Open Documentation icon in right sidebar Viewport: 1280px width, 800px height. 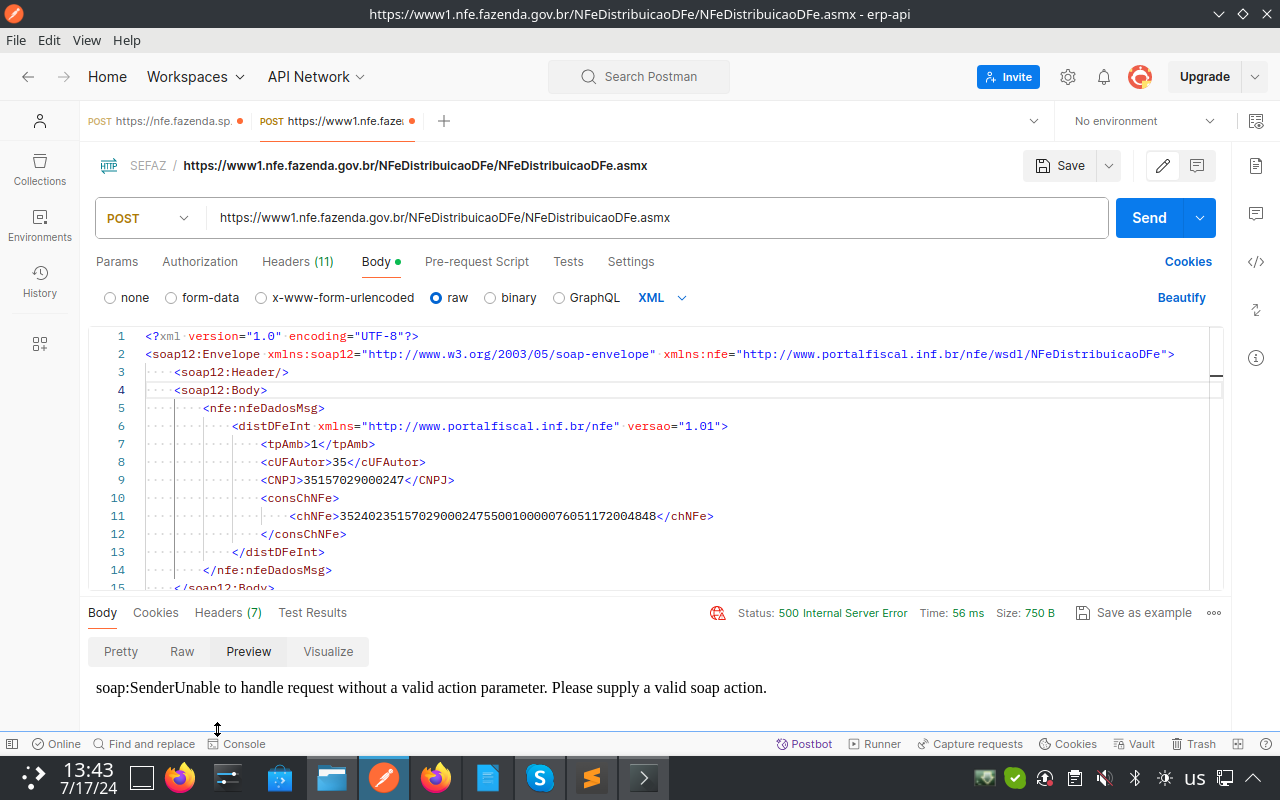click(x=1256, y=165)
